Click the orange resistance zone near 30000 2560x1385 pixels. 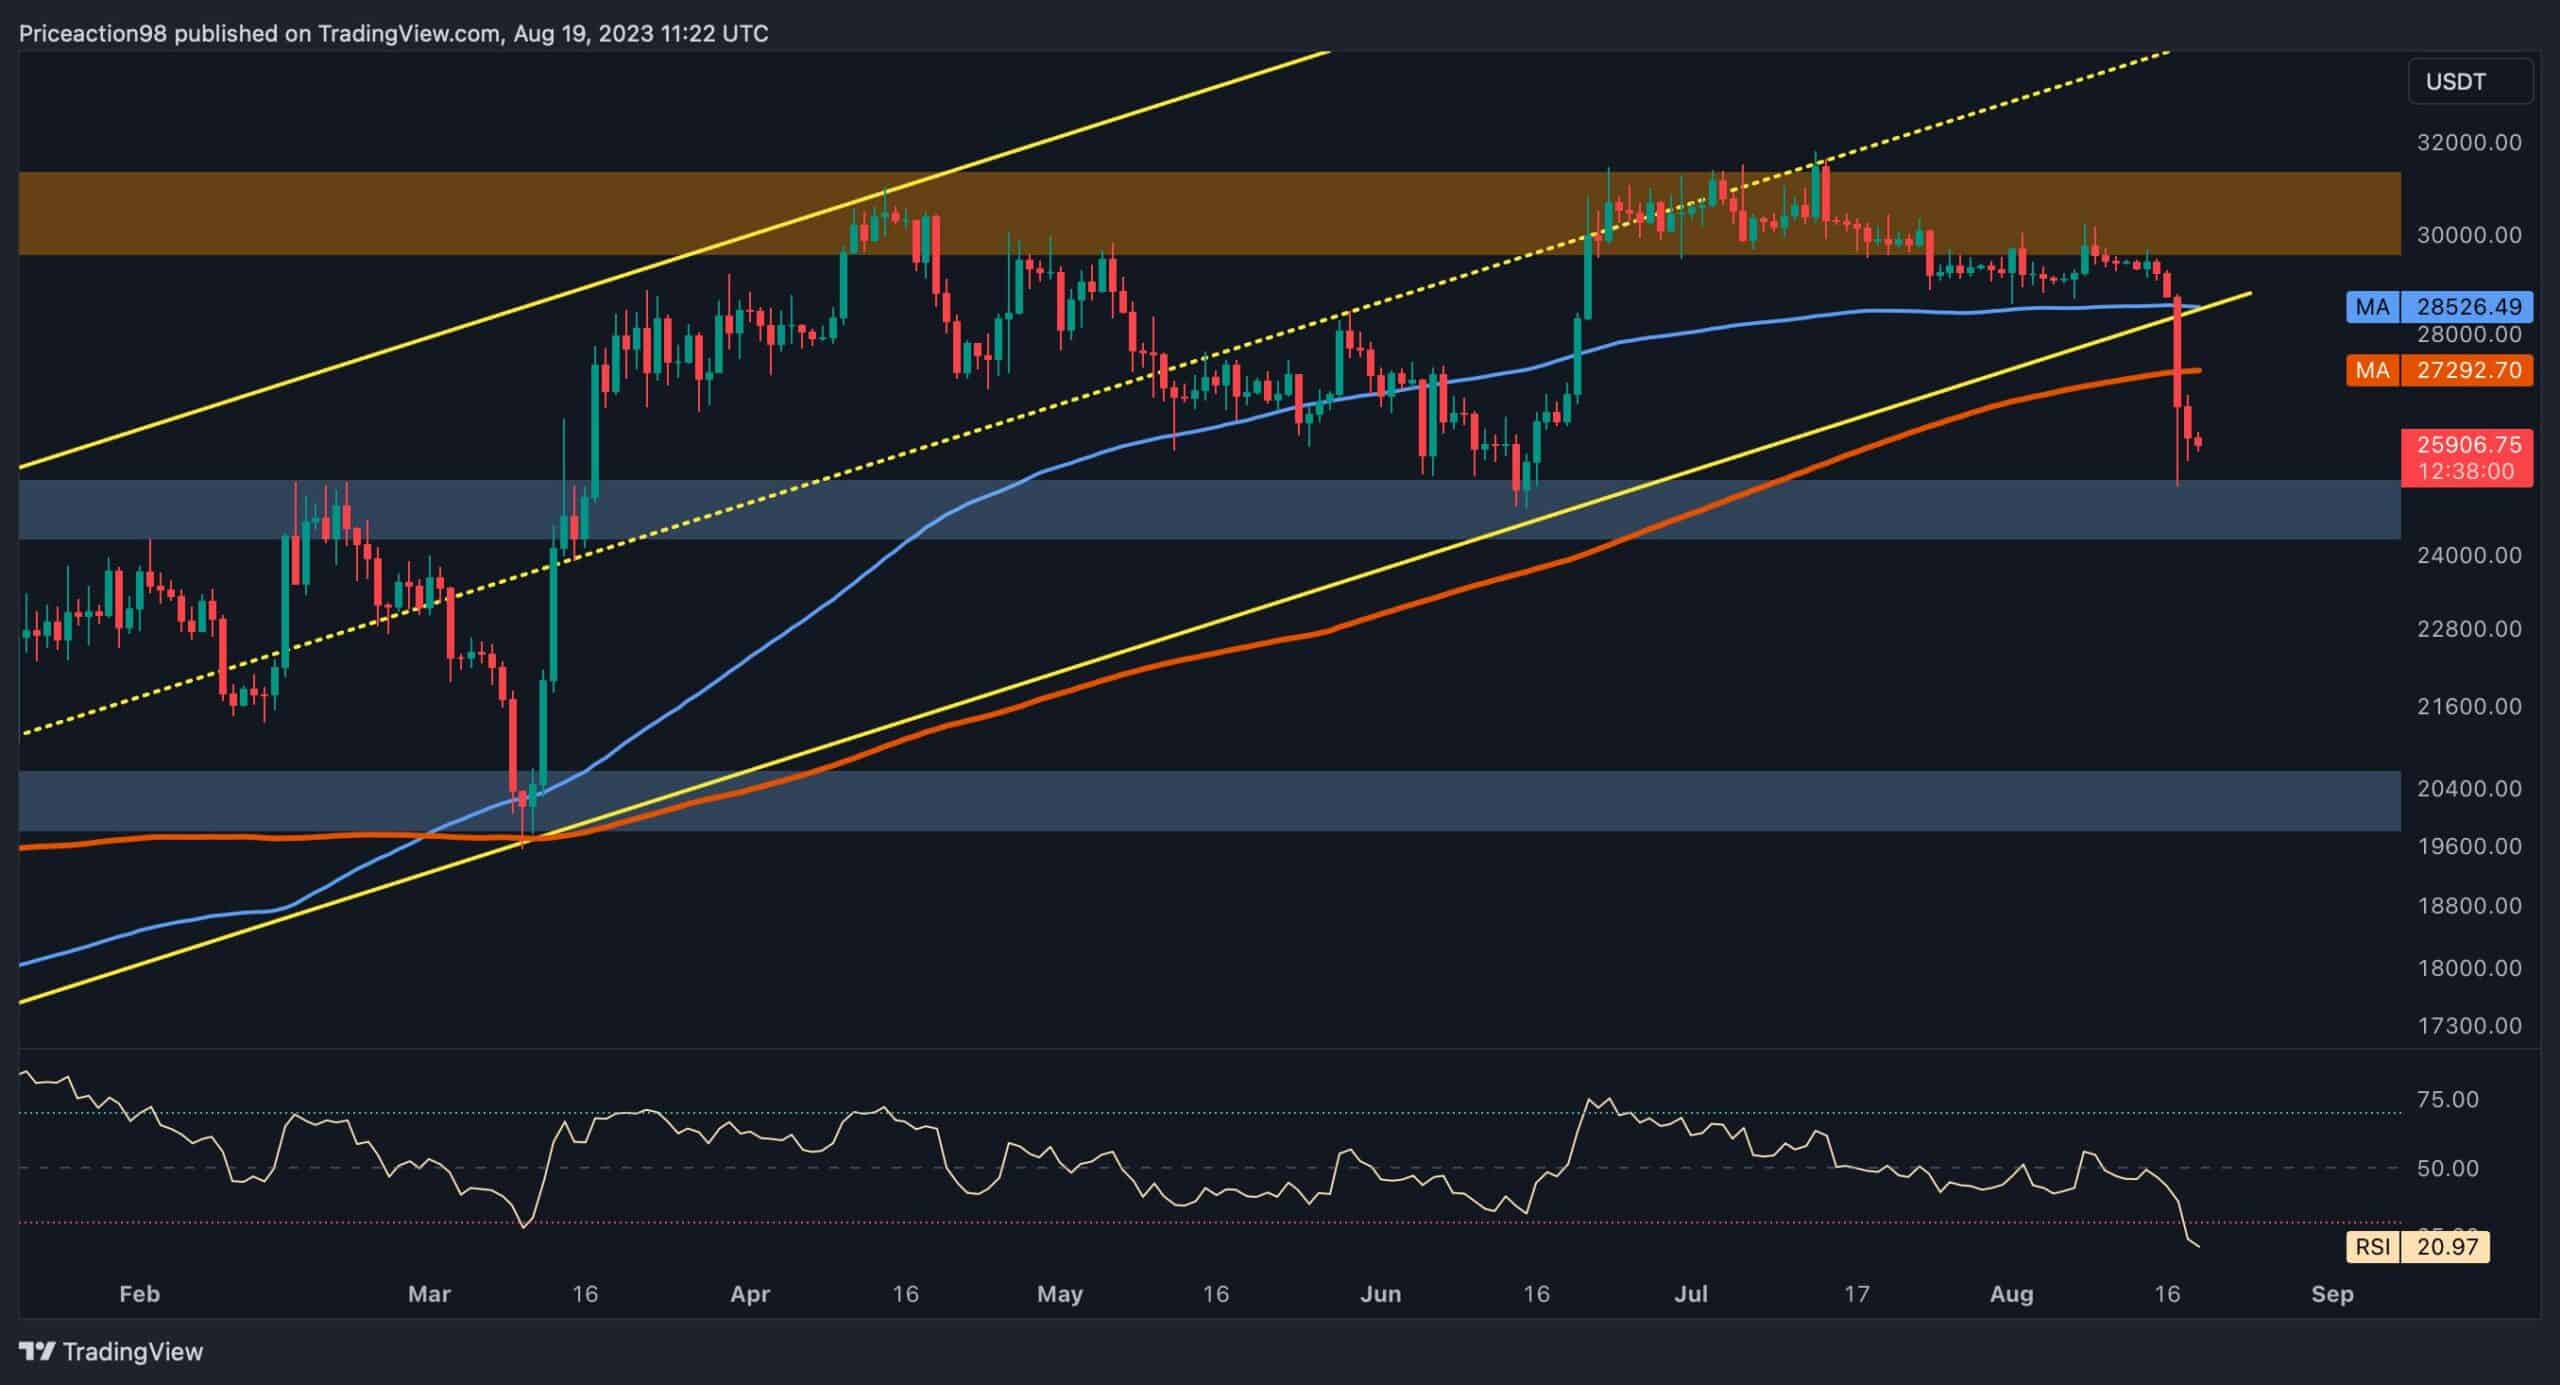(x=1209, y=213)
